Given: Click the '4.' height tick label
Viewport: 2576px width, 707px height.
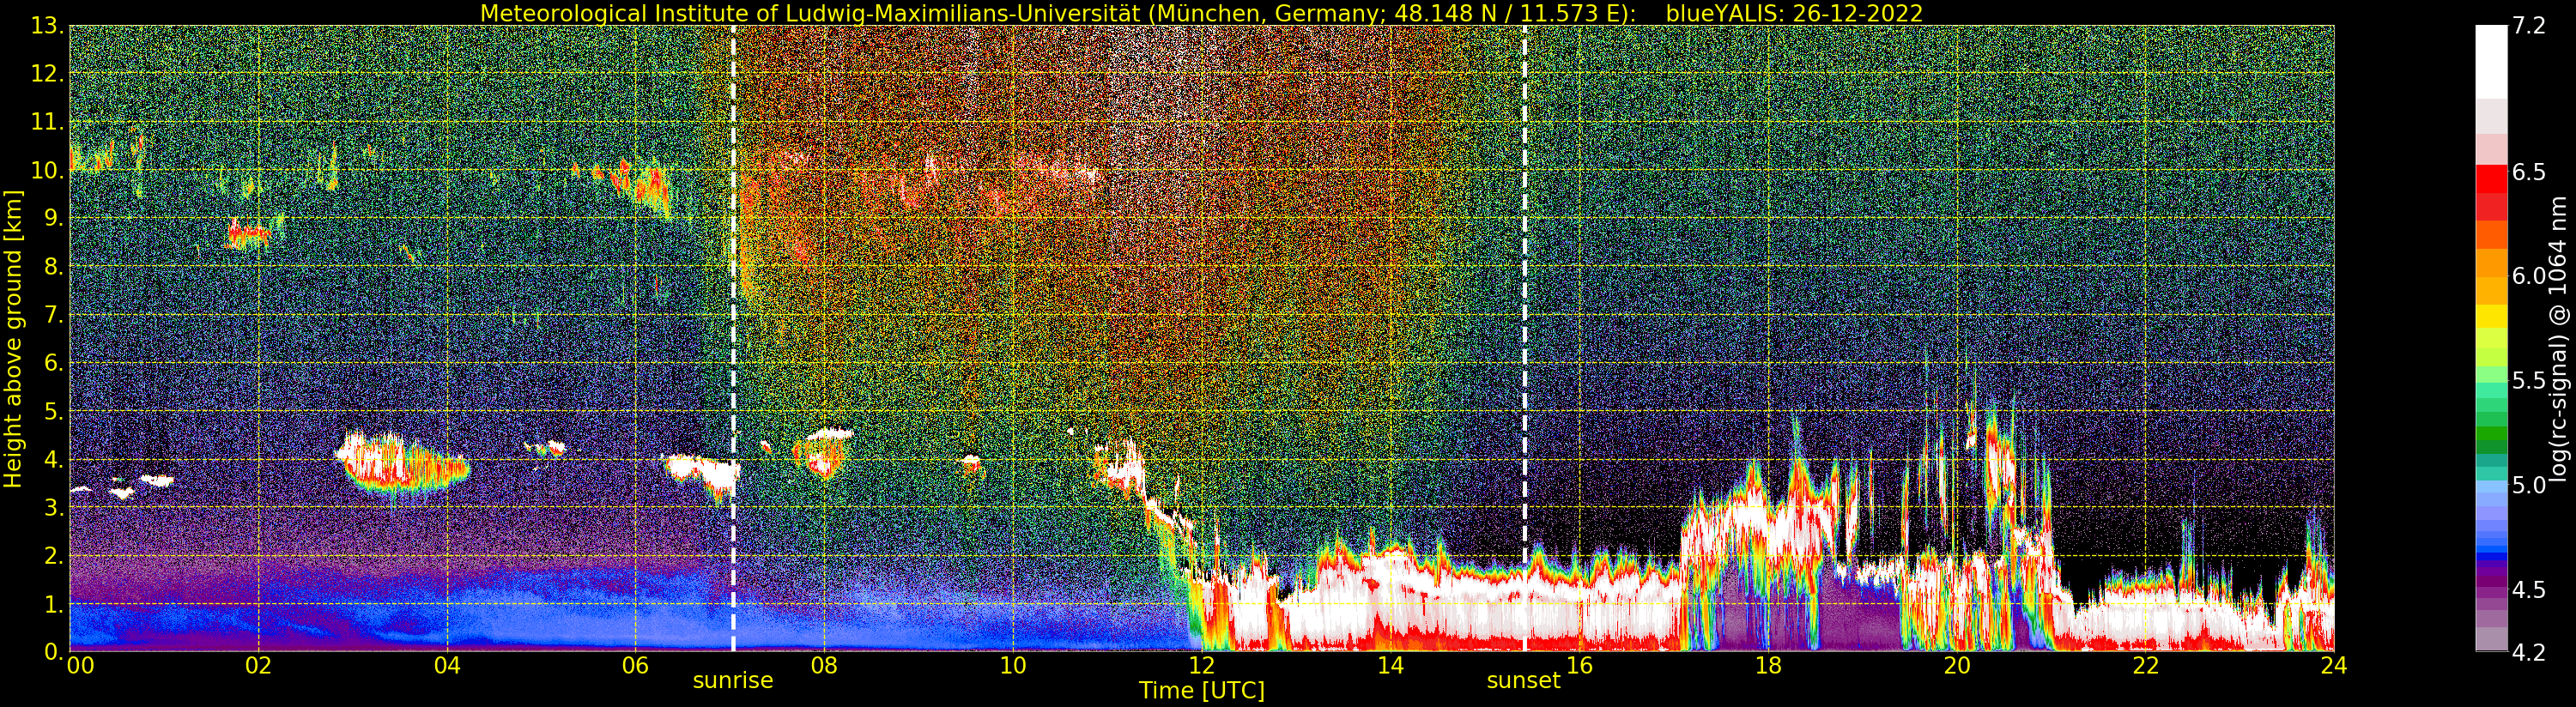Looking at the screenshot, I should [54, 459].
